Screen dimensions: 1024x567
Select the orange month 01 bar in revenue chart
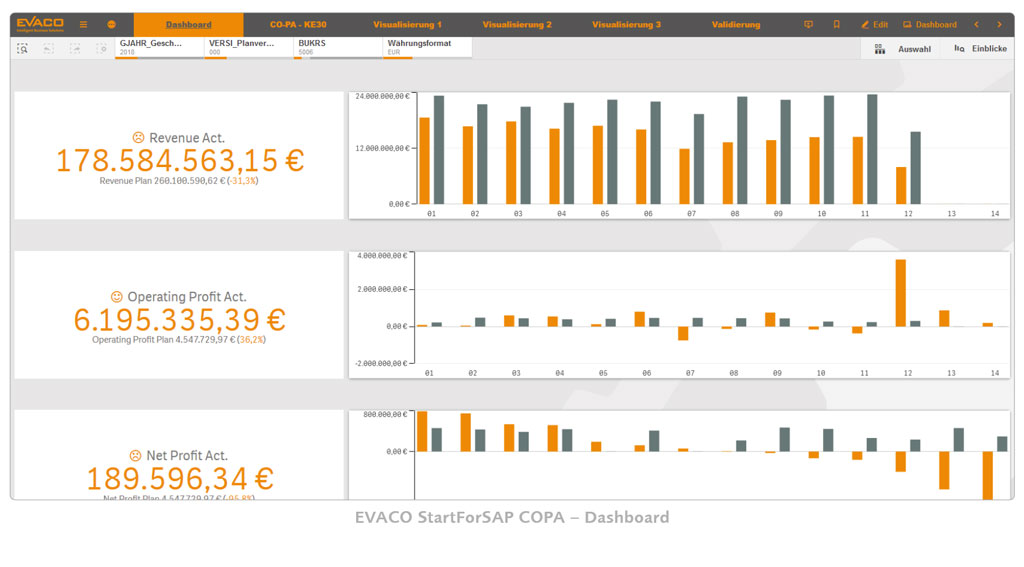[424, 161]
